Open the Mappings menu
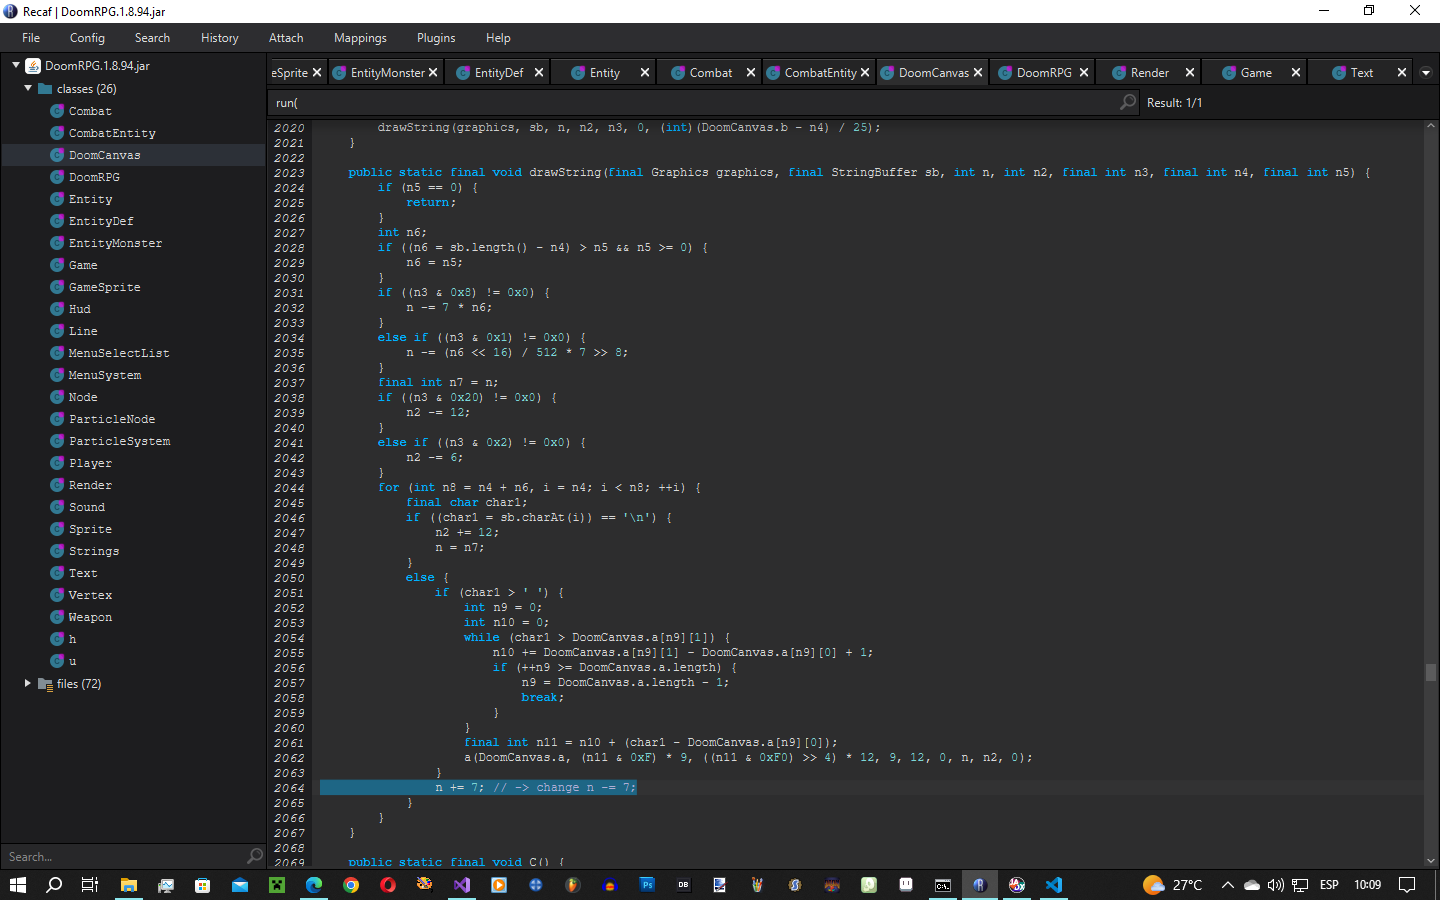Image resolution: width=1440 pixels, height=900 pixels. (360, 38)
